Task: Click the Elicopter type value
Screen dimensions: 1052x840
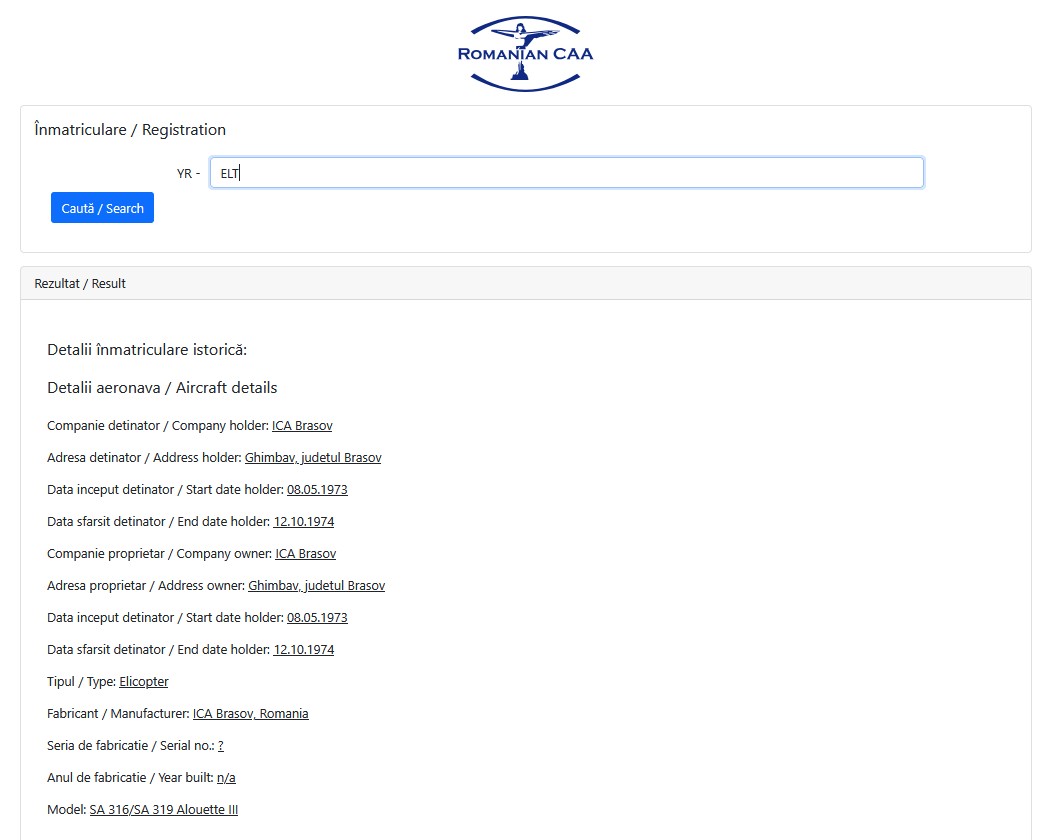Action: 144,682
